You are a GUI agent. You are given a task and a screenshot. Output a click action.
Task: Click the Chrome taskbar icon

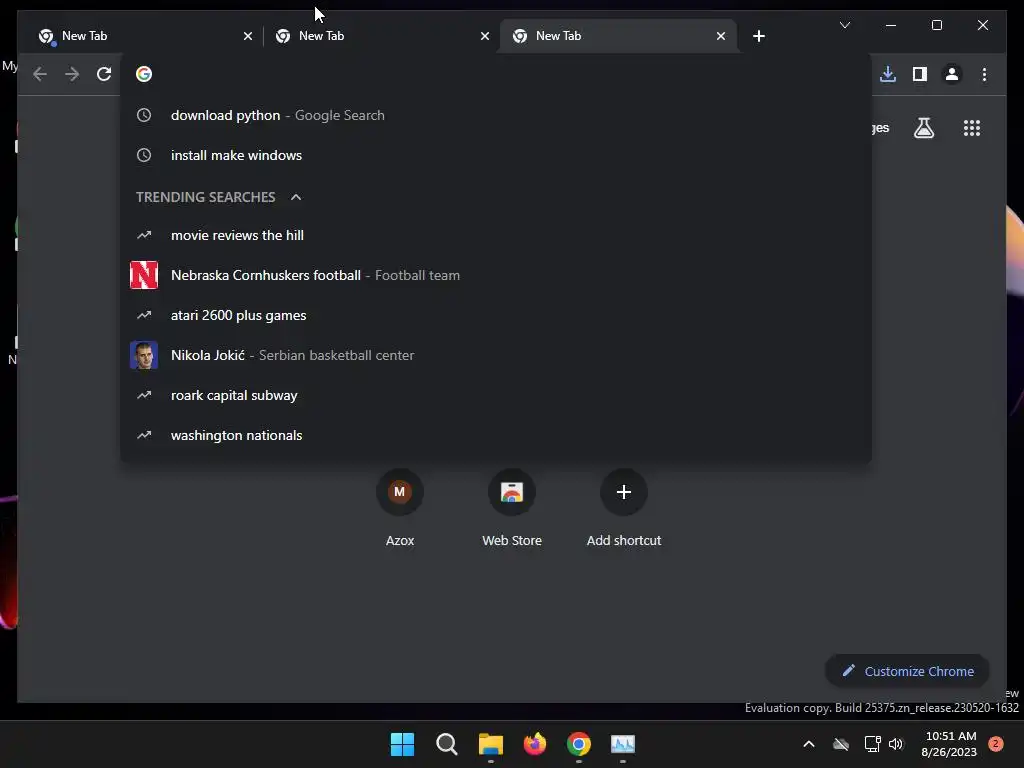[579, 744]
